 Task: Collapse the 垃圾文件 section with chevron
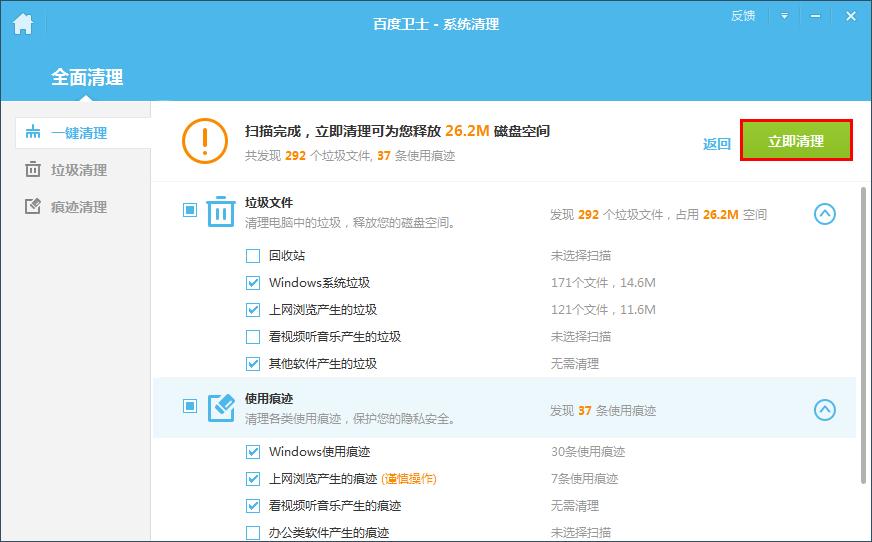[x=824, y=213]
